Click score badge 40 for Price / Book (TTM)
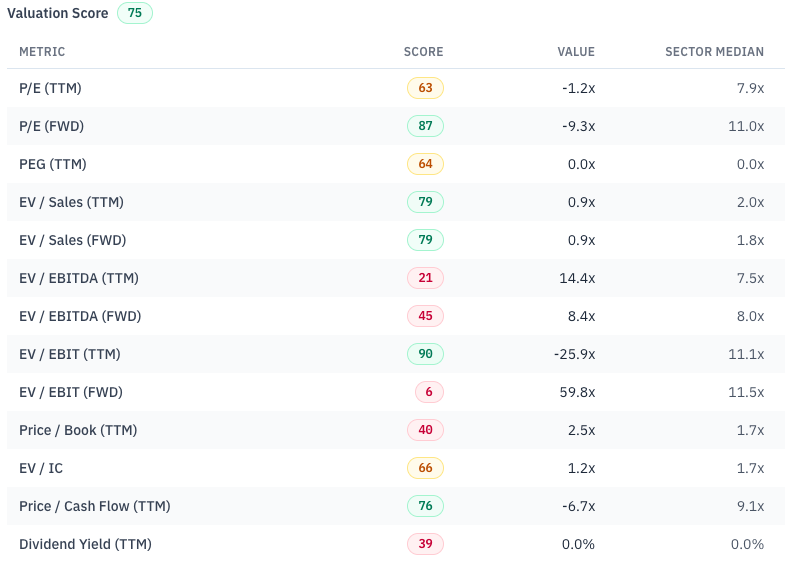Image resolution: width=785 pixels, height=569 pixels. tap(425, 430)
